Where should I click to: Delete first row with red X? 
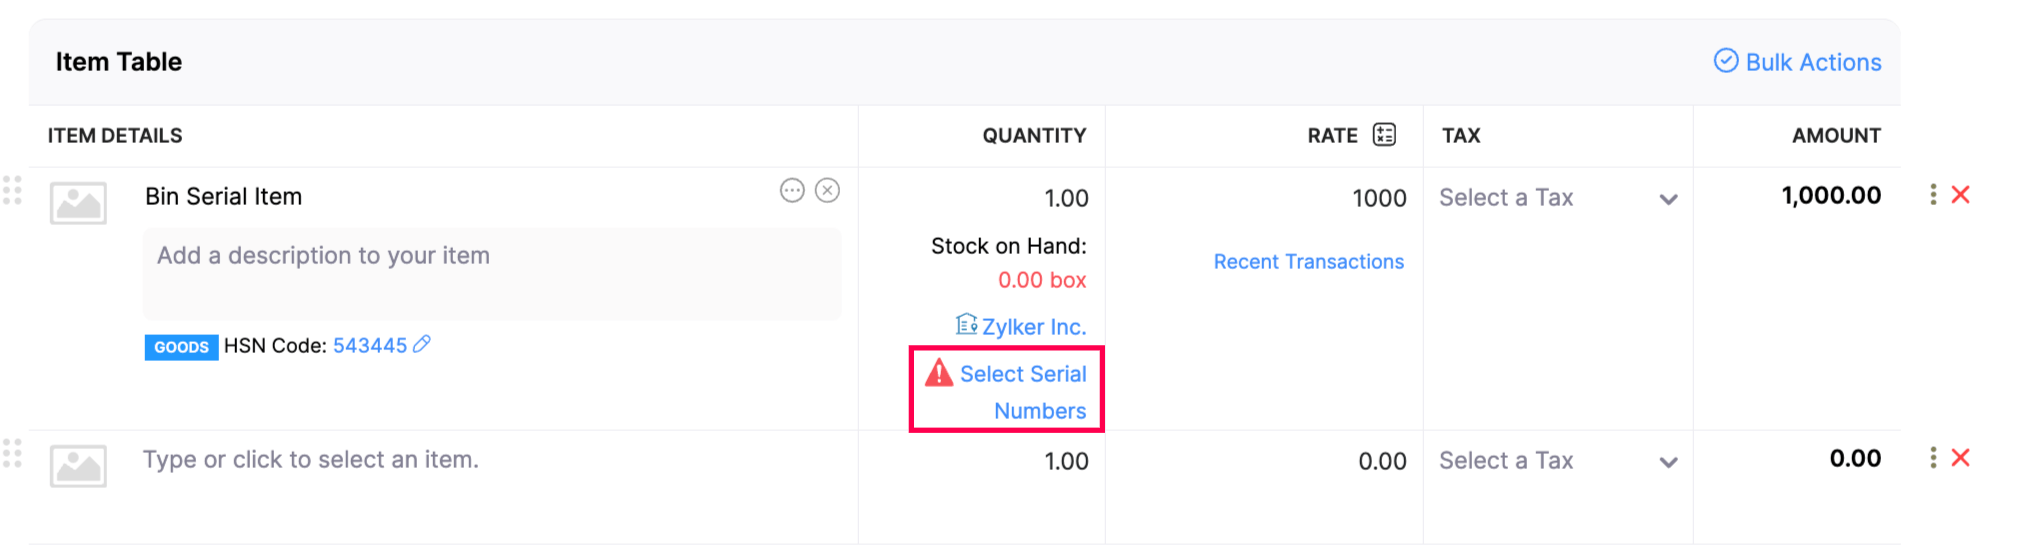point(1961,194)
